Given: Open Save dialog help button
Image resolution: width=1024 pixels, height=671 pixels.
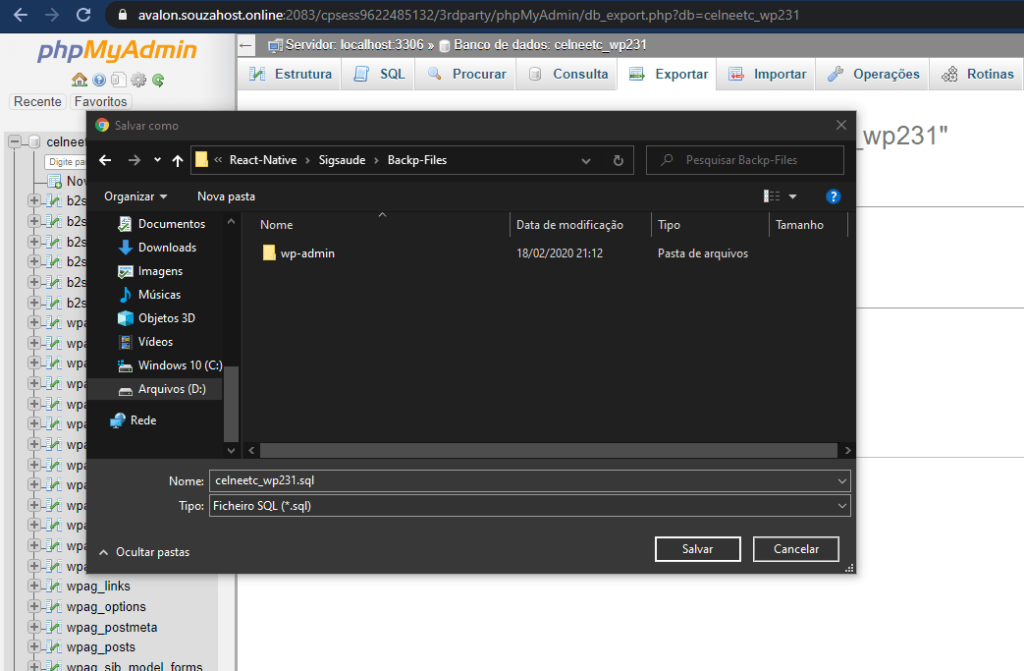Looking at the screenshot, I should coord(833,197).
